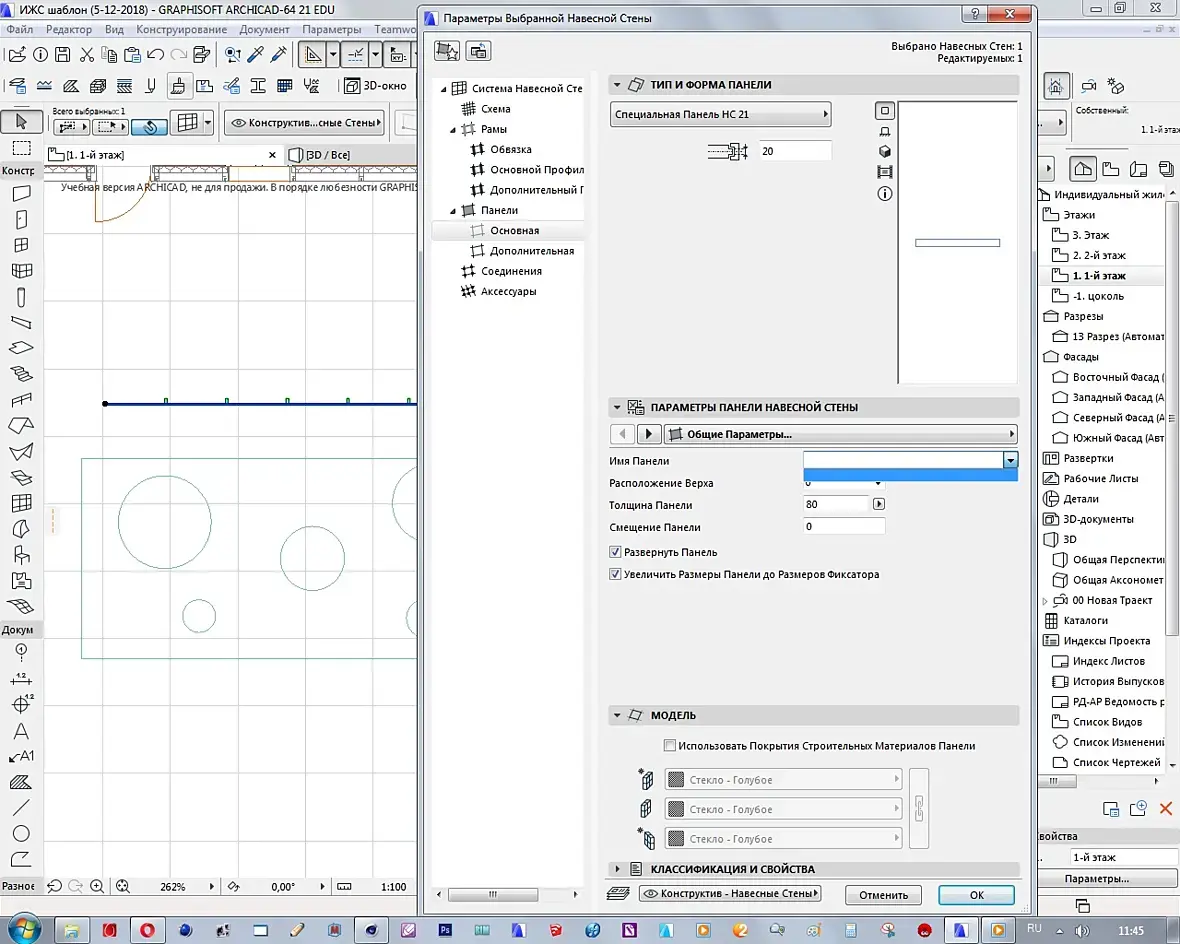Open Общие Параметры page selector dropdown
The image size is (1180, 944).
click(x=840, y=434)
